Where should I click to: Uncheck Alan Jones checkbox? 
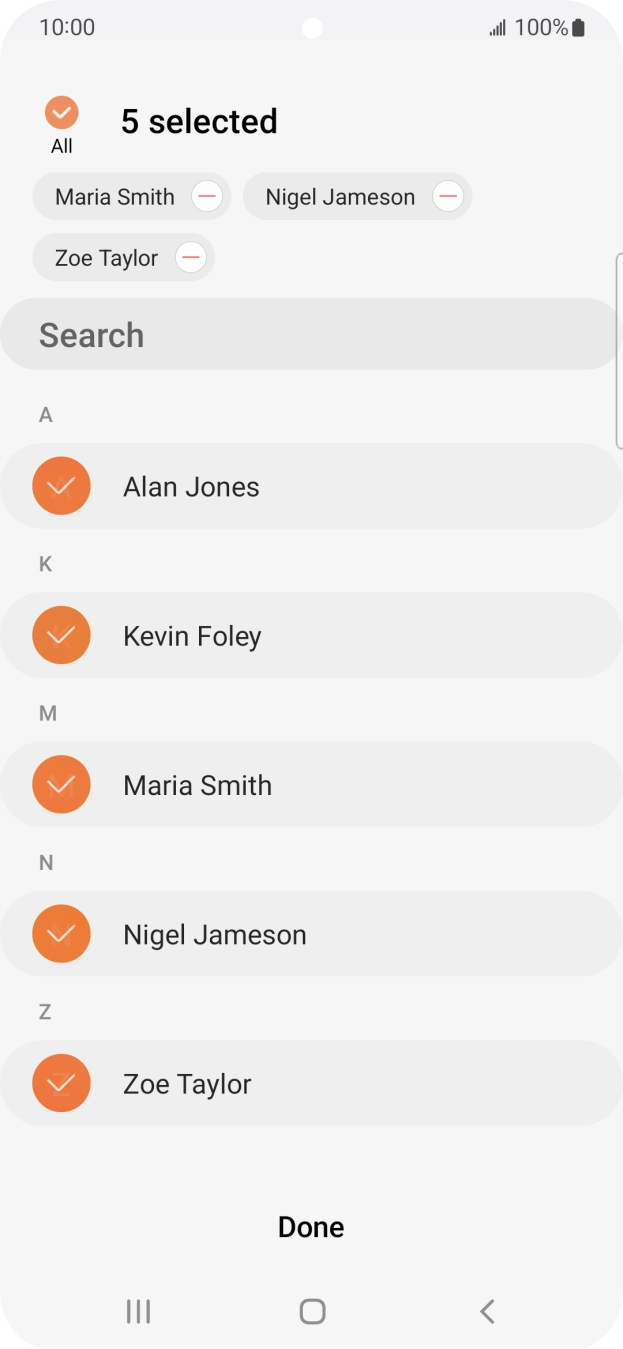pyautogui.click(x=61, y=487)
